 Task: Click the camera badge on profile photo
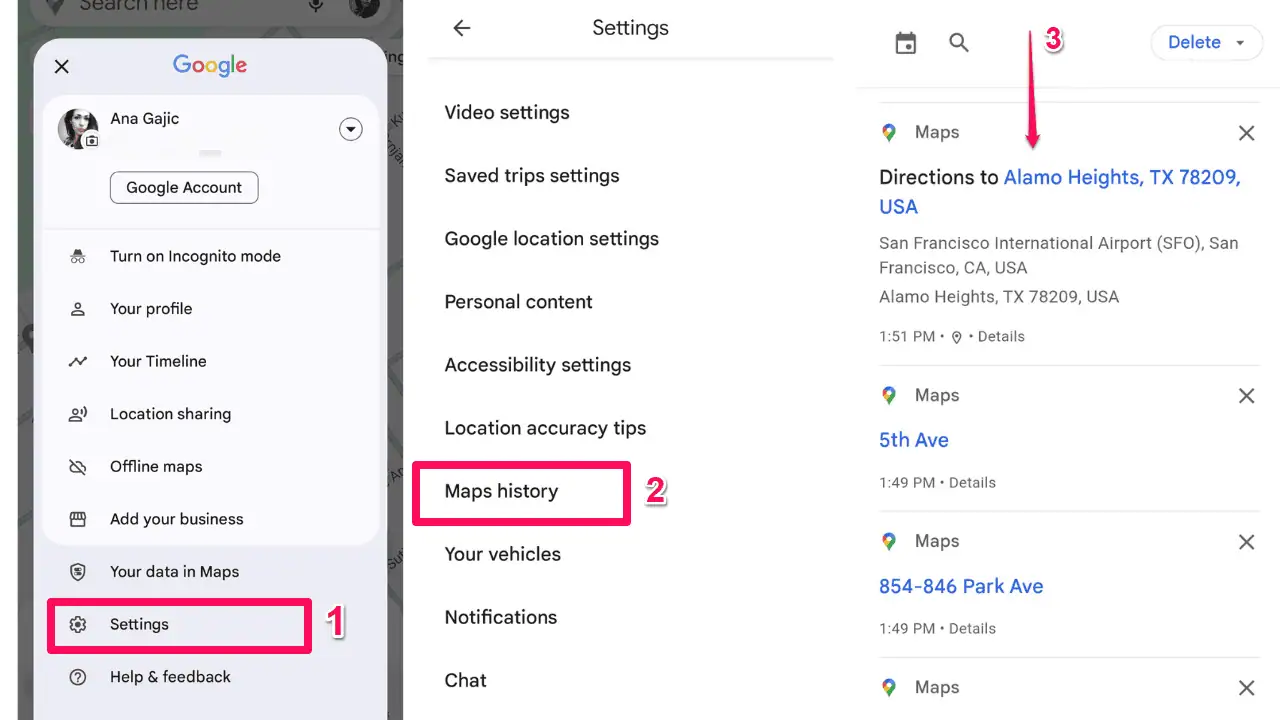[92, 142]
